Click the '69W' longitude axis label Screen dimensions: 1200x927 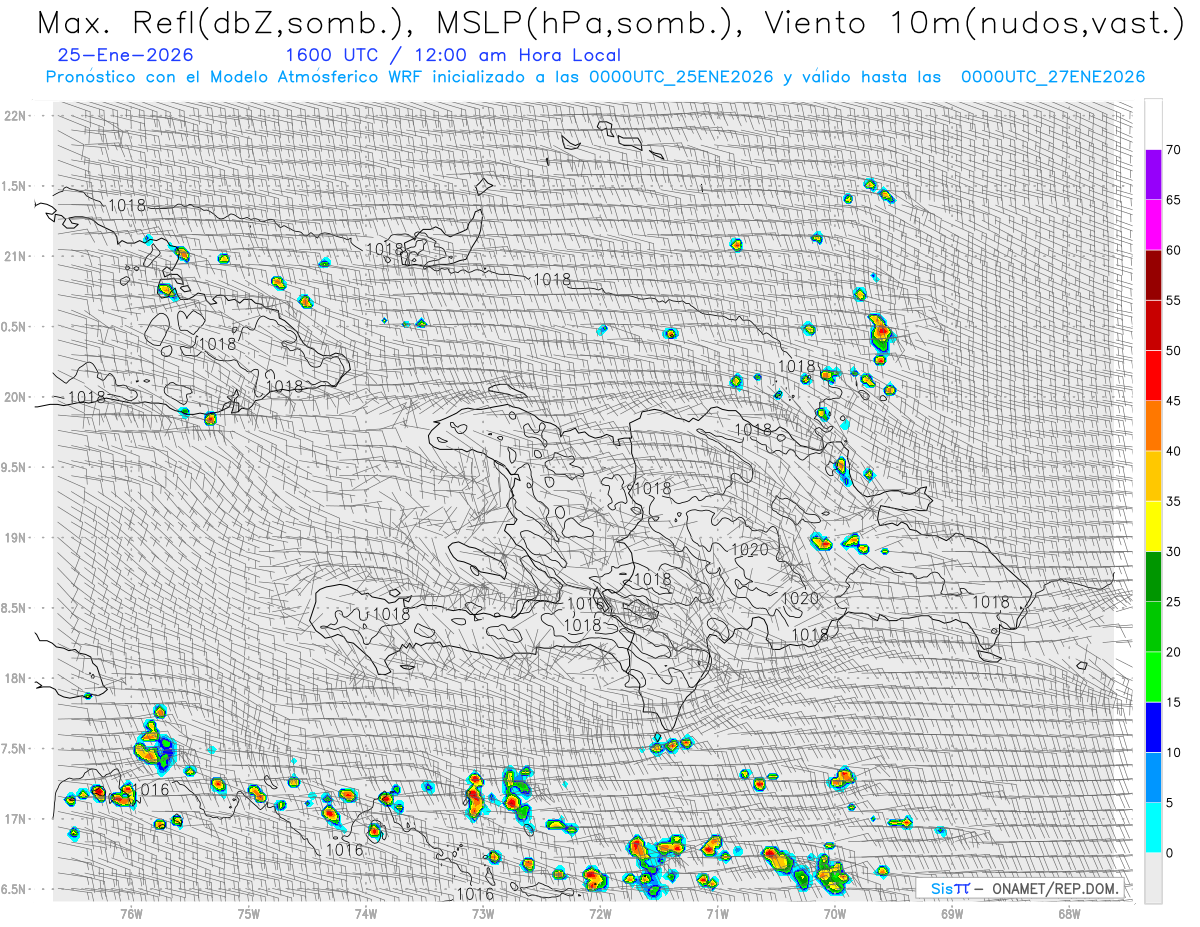952,913
